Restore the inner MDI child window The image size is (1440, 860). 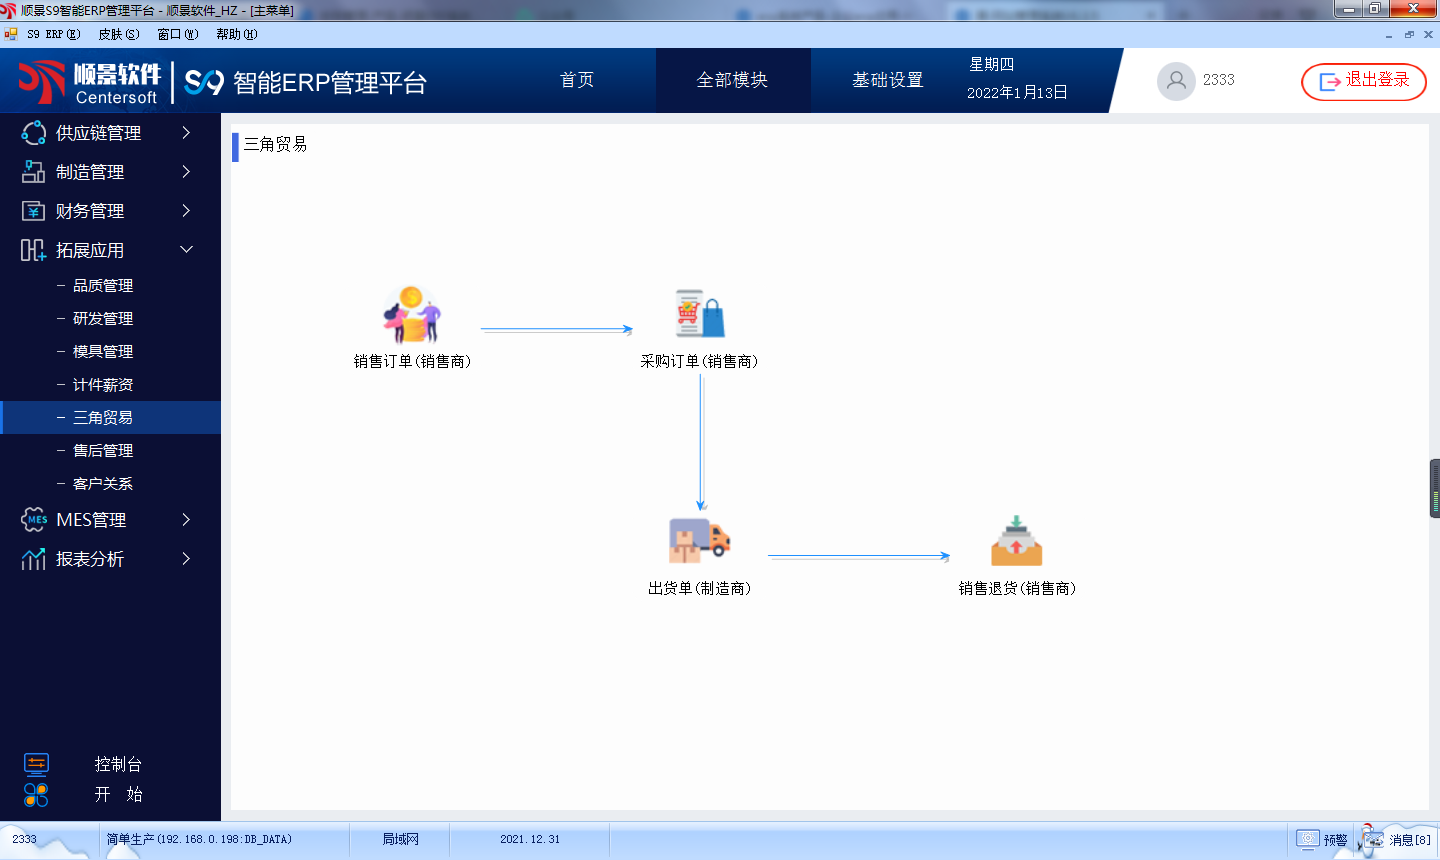click(x=1409, y=34)
